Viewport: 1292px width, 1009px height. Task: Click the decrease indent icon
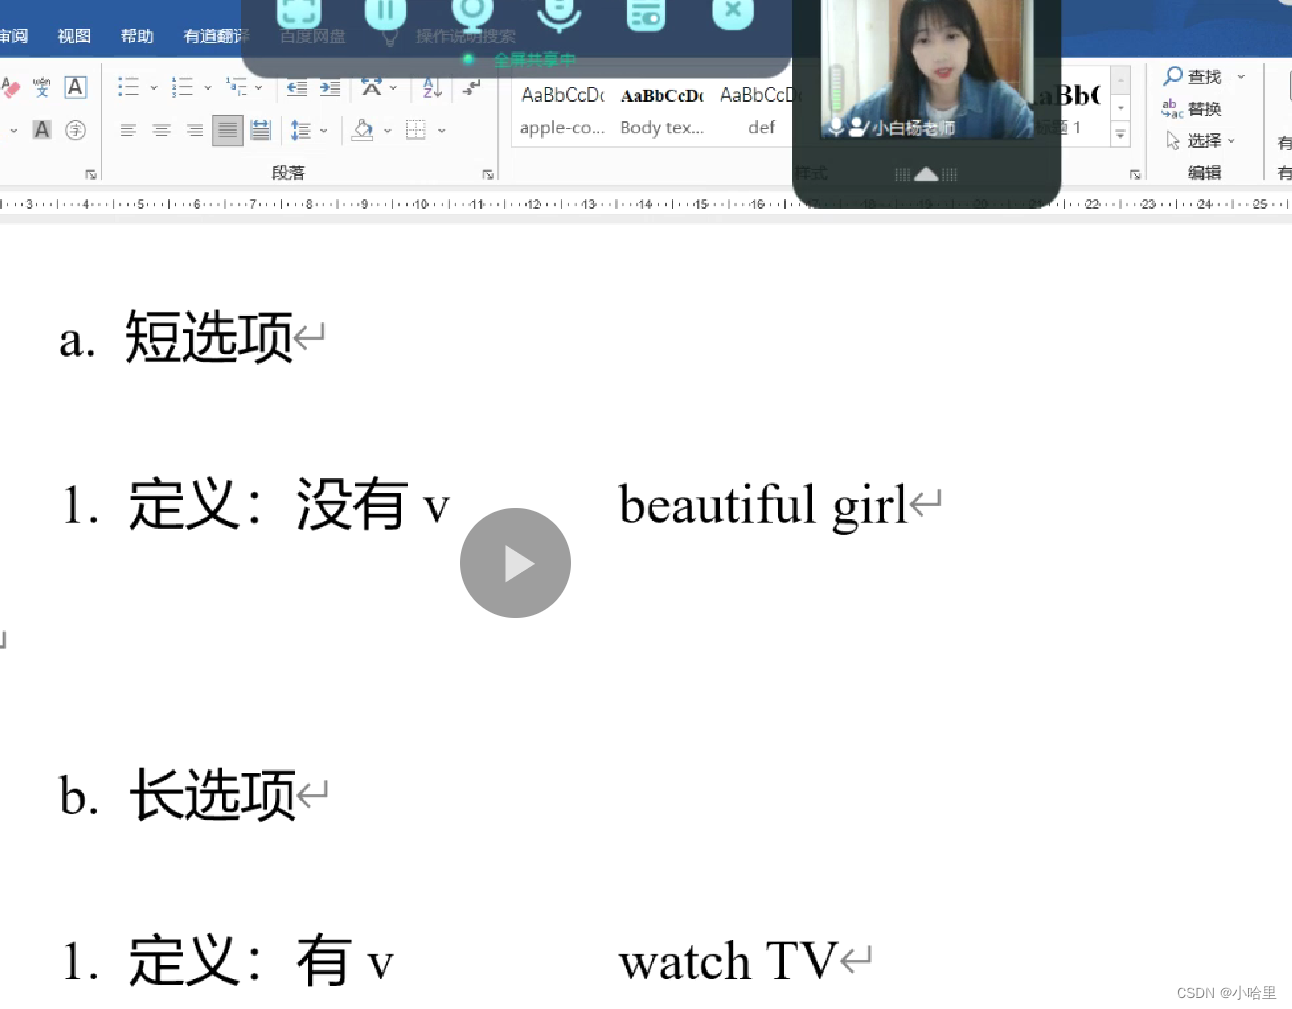[x=297, y=88]
